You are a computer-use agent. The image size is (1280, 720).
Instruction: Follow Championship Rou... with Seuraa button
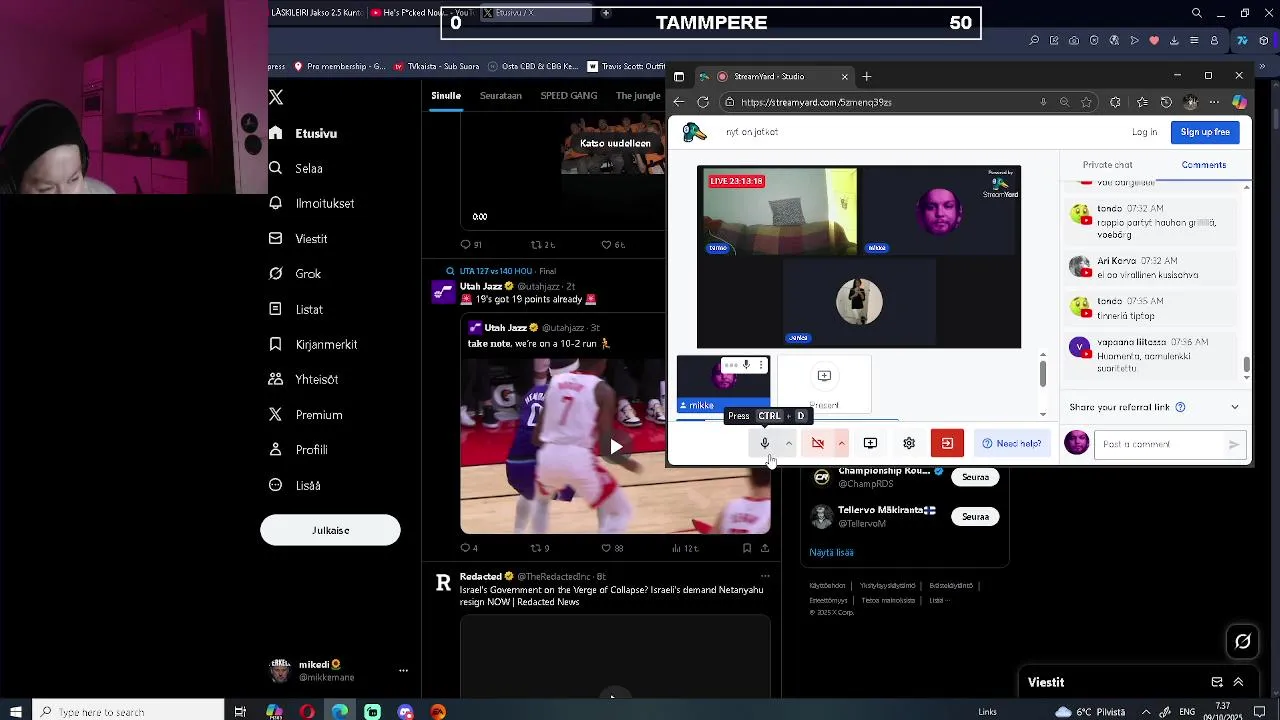click(975, 477)
